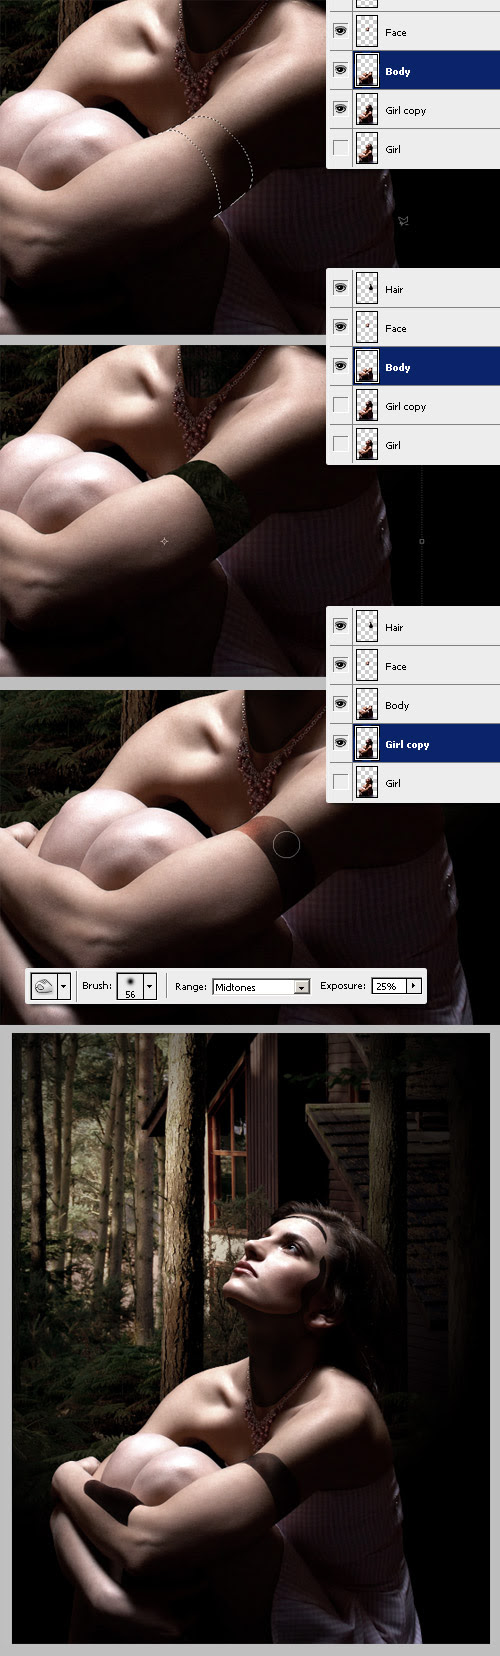Click the highlighted Girl copy layer thumbnail
Image resolution: width=500 pixels, height=1656 pixels.
(x=367, y=744)
